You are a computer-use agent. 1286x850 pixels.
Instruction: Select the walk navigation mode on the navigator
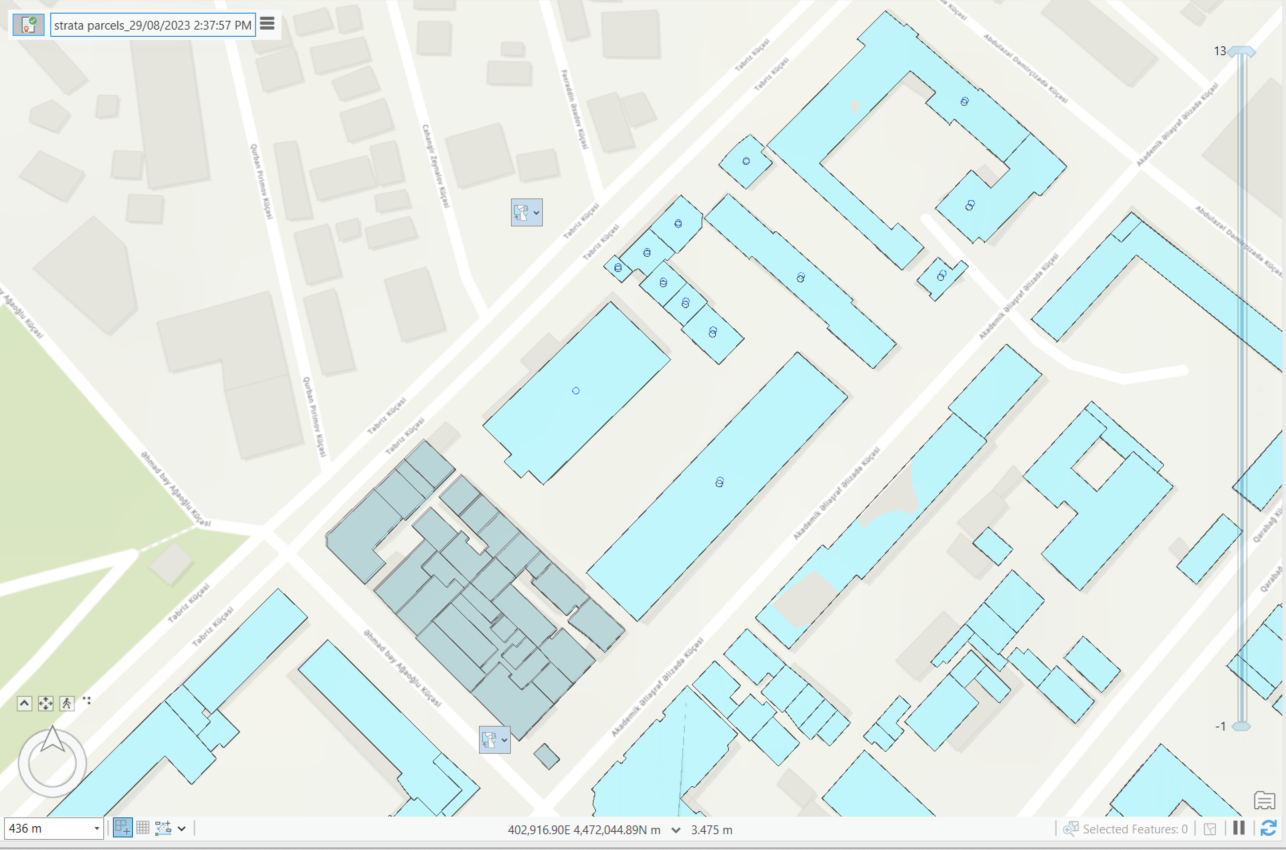[x=67, y=703]
